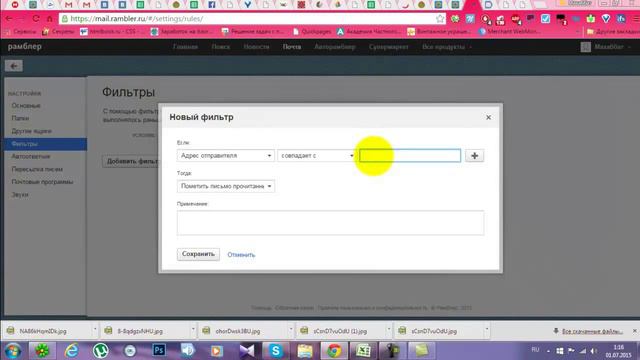Viewport: 640px width, 360px height.
Task: Click into the Примечание text area
Action: point(330,223)
